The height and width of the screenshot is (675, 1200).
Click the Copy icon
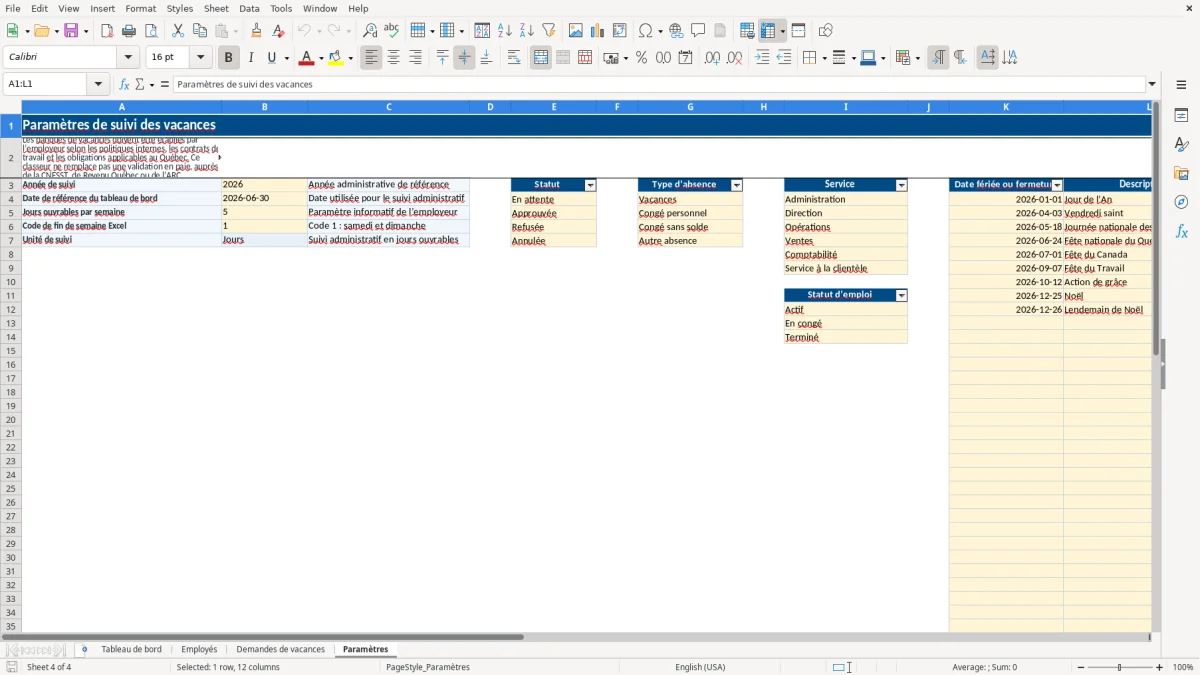click(x=200, y=31)
